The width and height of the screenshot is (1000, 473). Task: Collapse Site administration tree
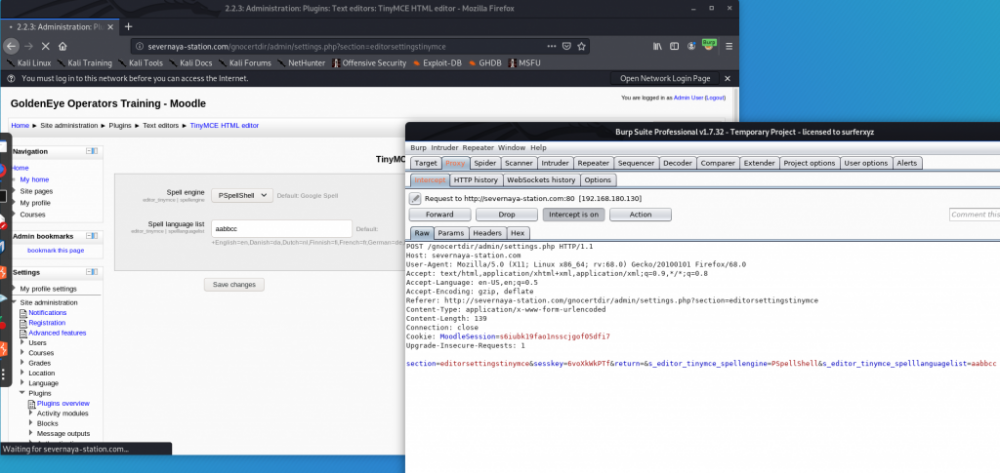(15, 302)
